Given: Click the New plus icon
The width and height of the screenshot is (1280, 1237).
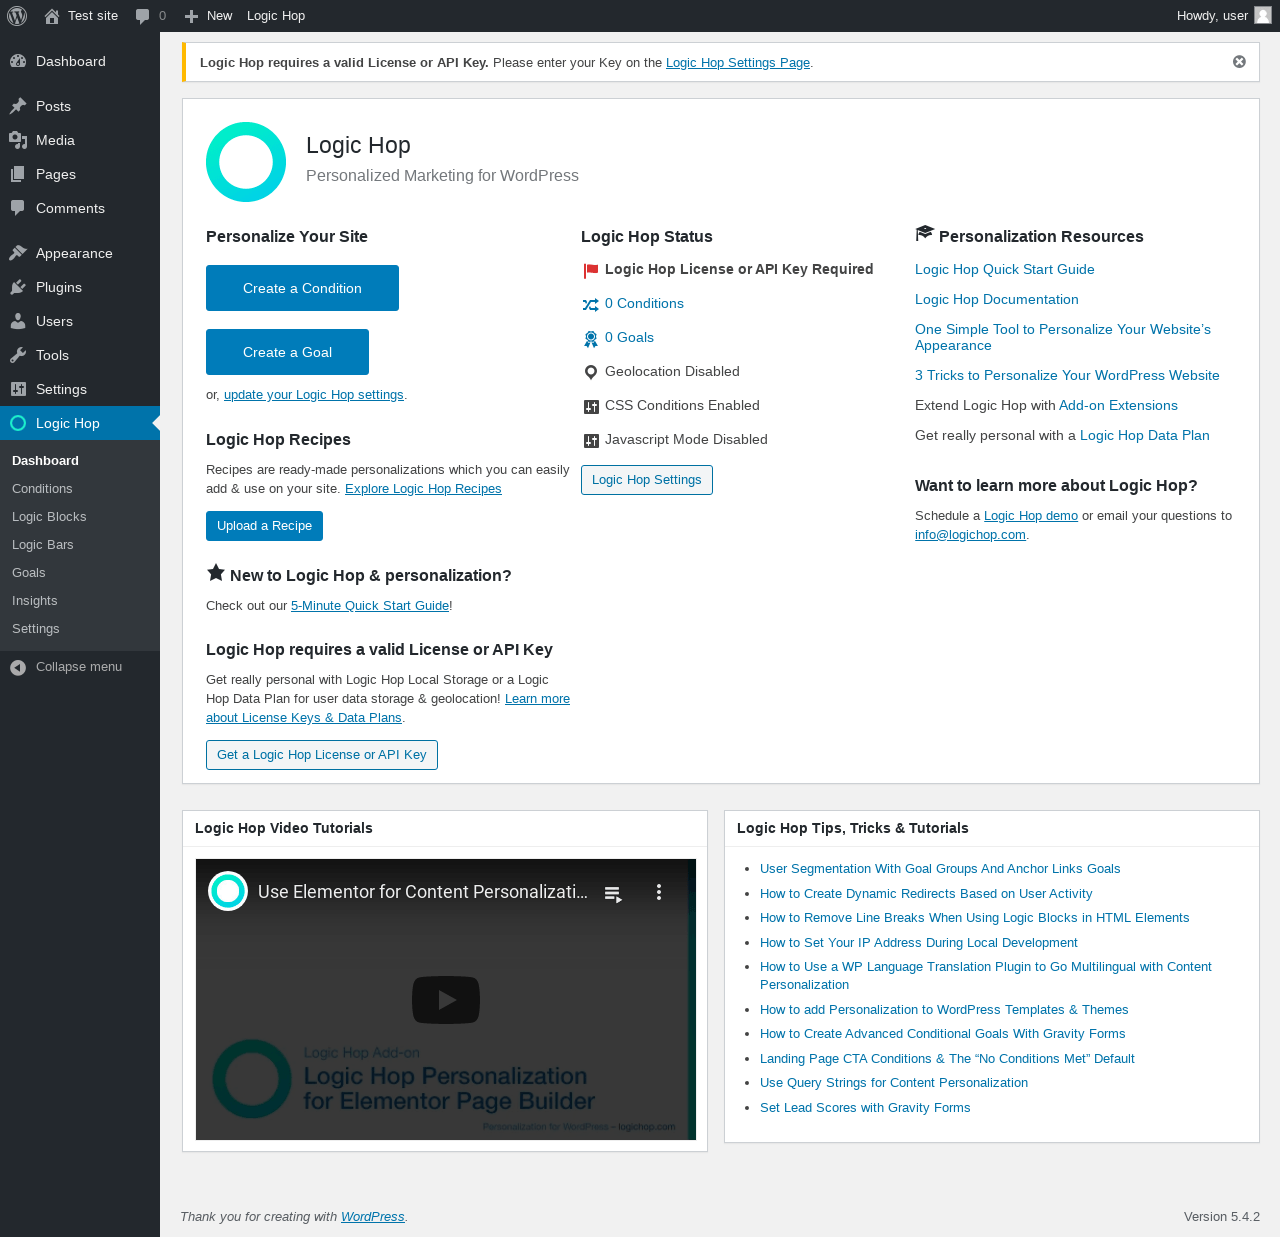Looking at the screenshot, I should tap(192, 16).
